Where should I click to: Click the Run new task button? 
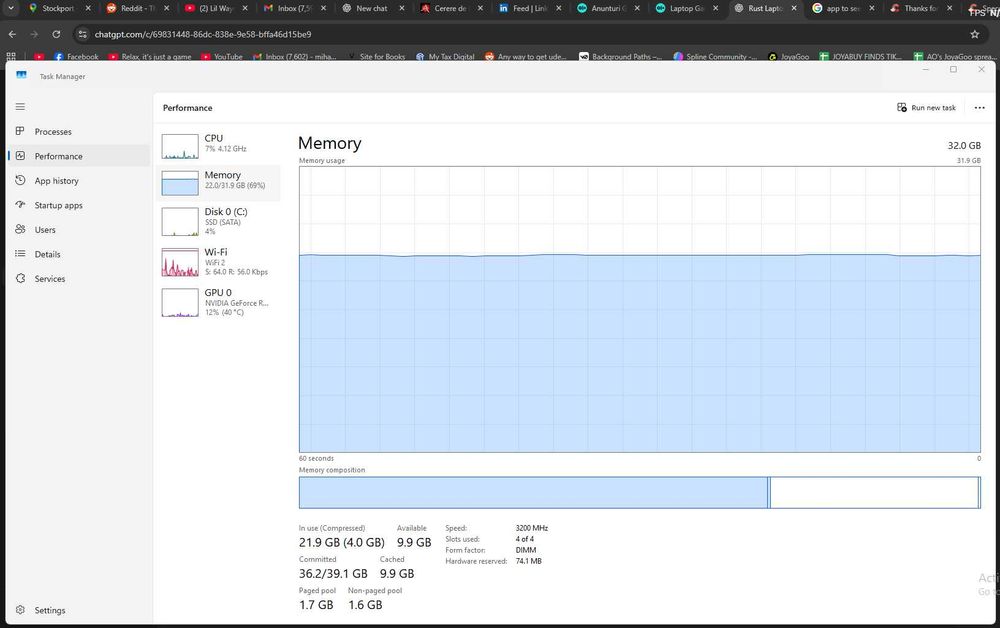927,108
